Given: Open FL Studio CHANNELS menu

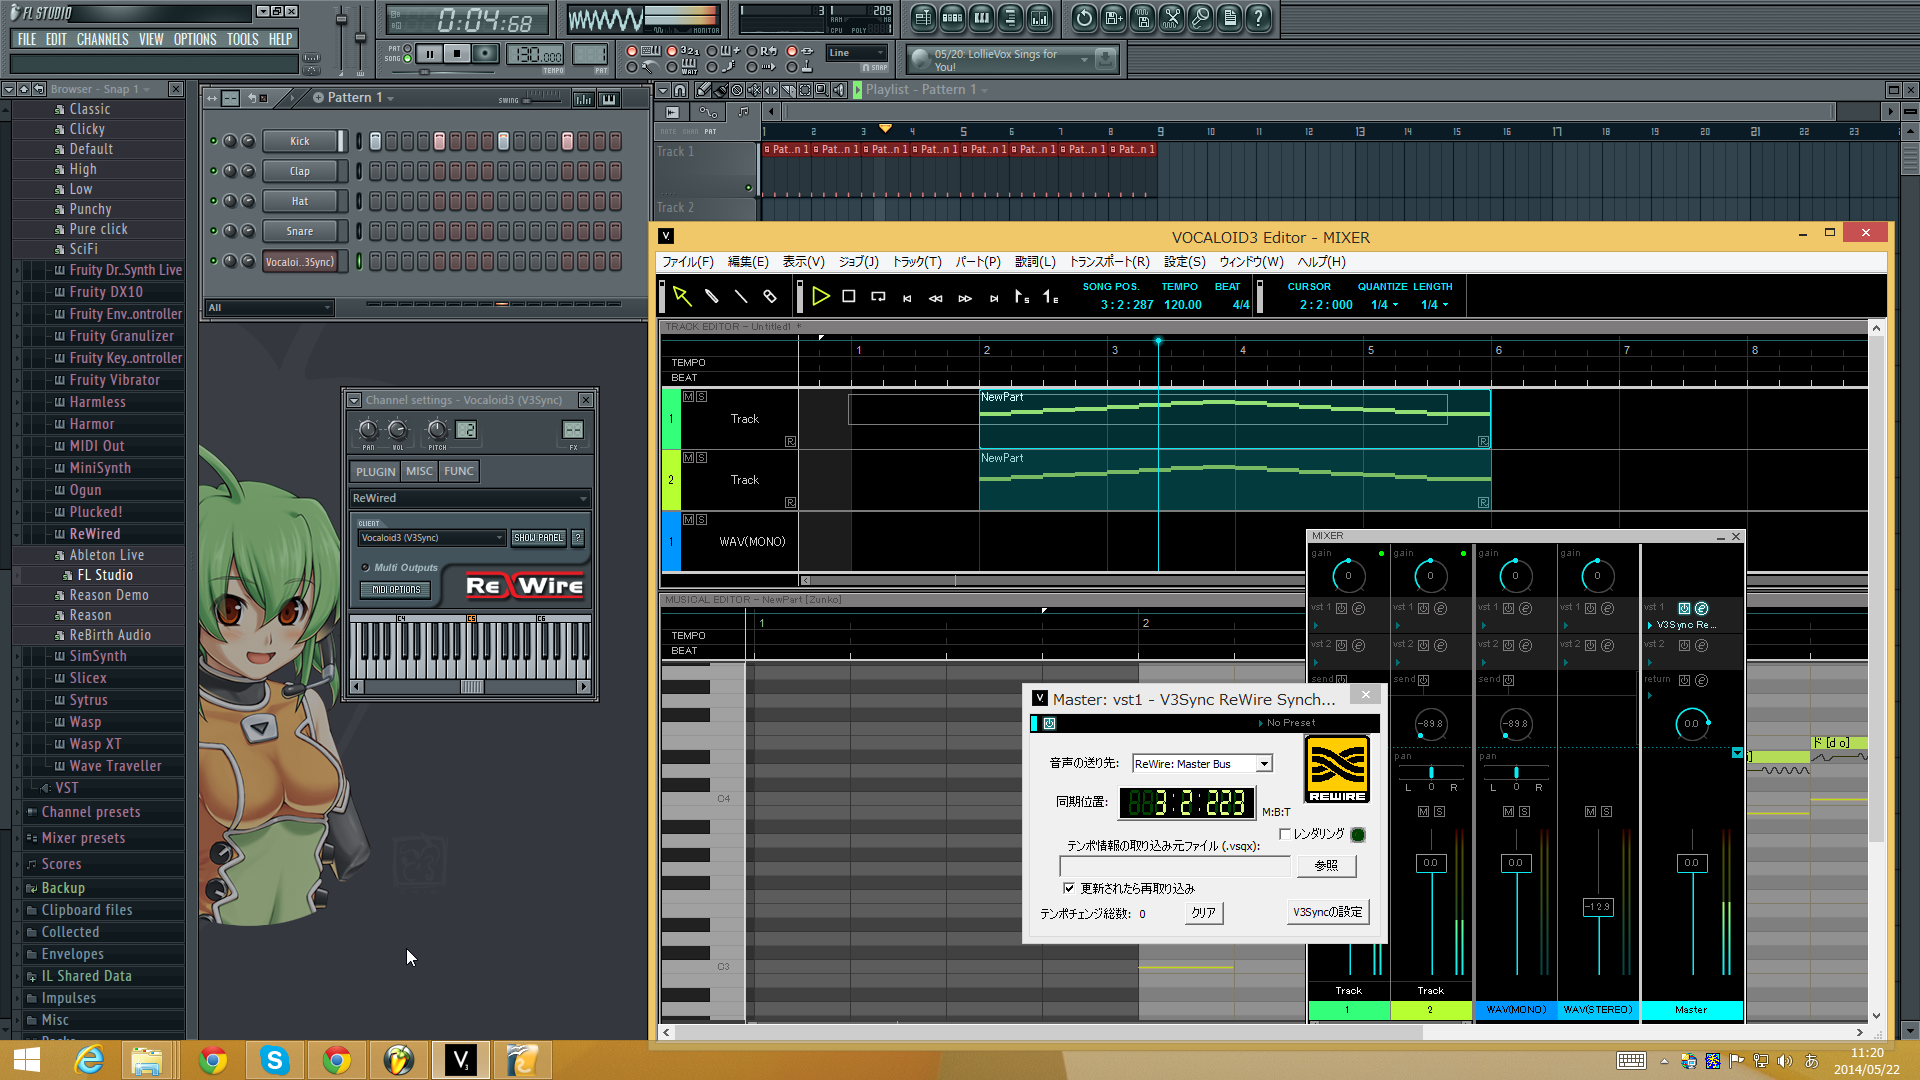Looking at the screenshot, I should click(102, 39).
